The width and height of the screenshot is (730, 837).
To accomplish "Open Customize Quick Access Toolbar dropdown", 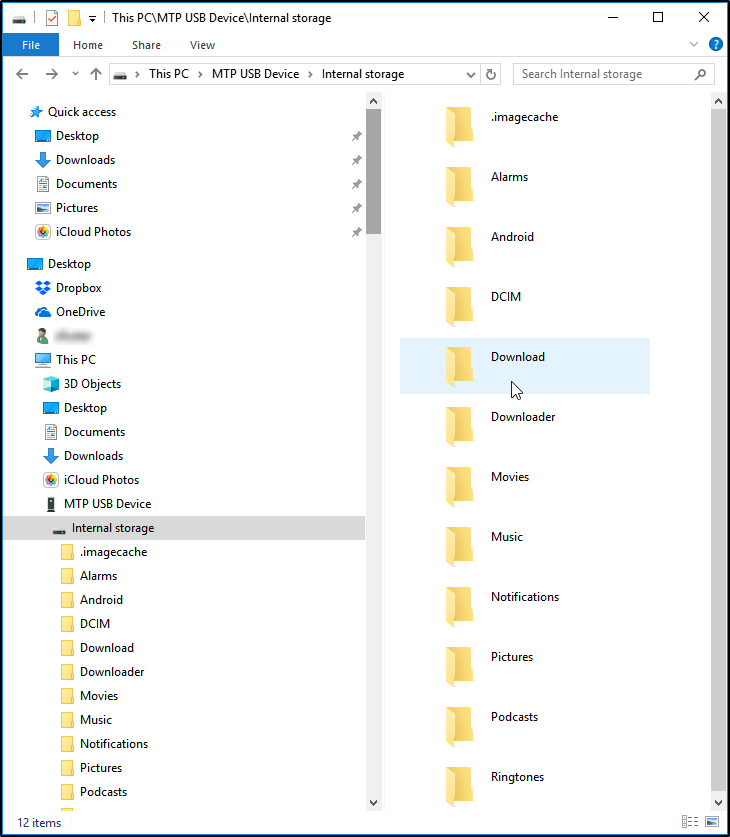I will tap(93, 18).
